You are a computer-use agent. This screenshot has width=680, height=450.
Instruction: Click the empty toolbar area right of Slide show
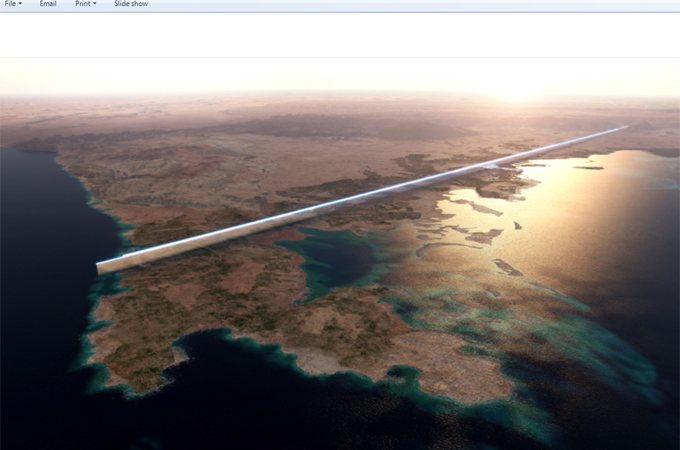(x=400, y=5)
